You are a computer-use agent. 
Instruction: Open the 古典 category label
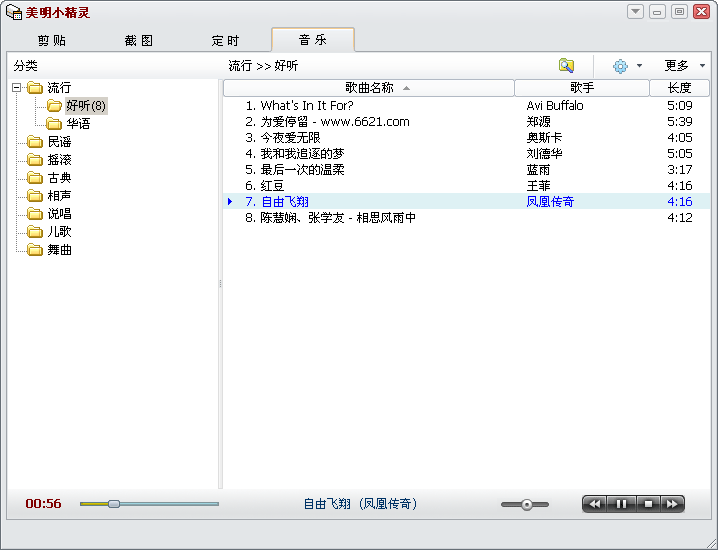pos(59,178)
